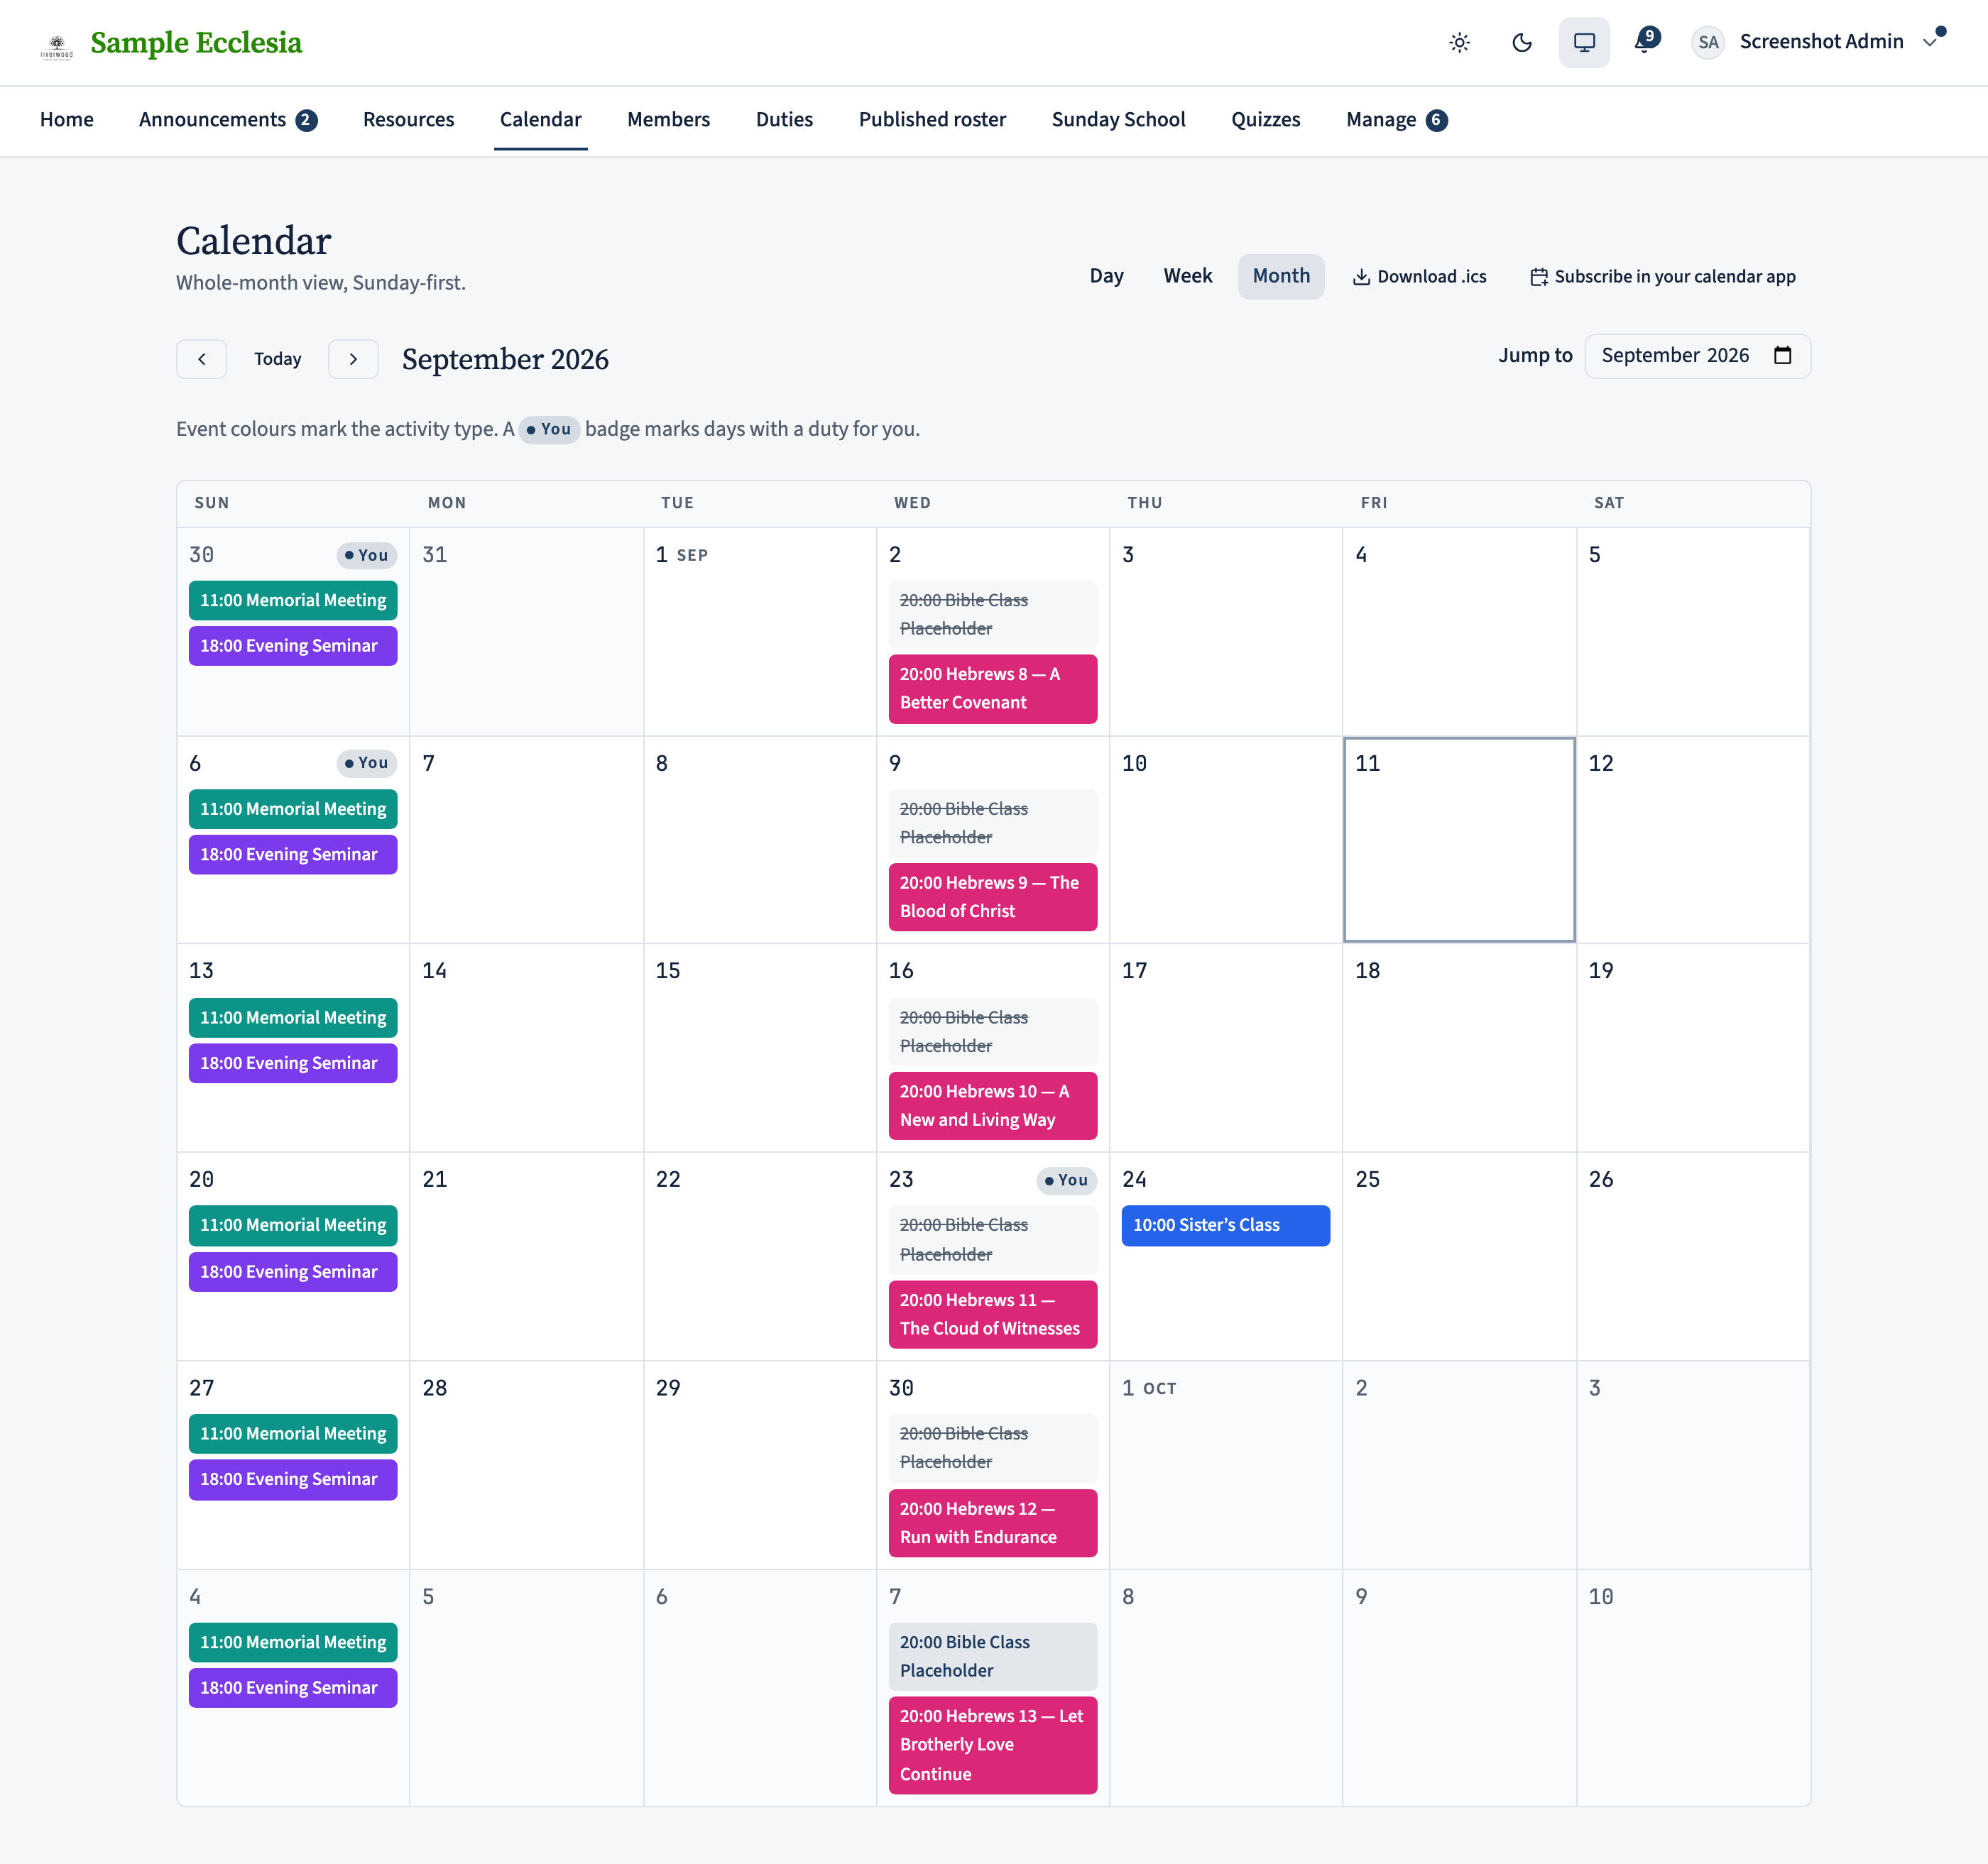Open Sample Ecclesia site title
This screenshot has height=1864, width=1988.
point(196,43)
